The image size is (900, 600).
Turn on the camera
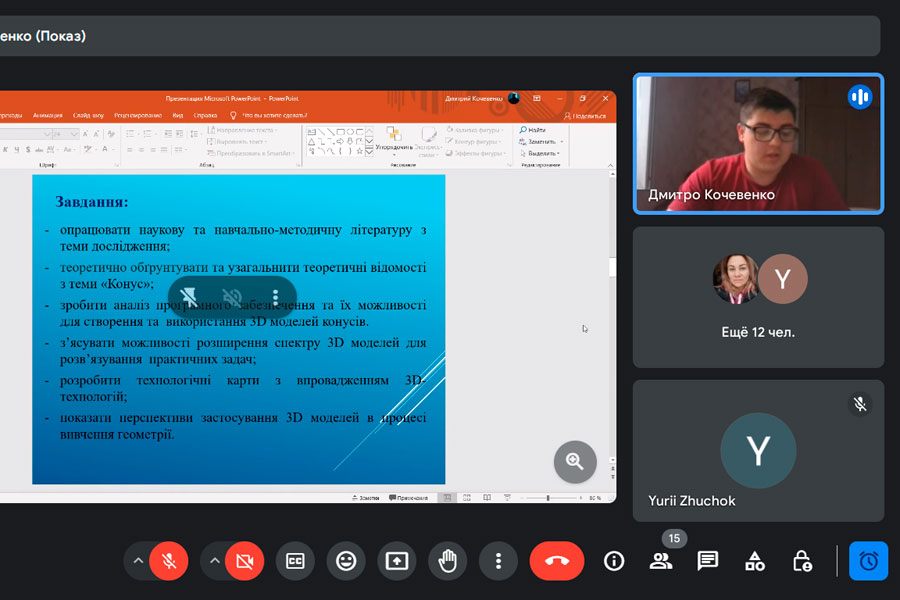244,561
